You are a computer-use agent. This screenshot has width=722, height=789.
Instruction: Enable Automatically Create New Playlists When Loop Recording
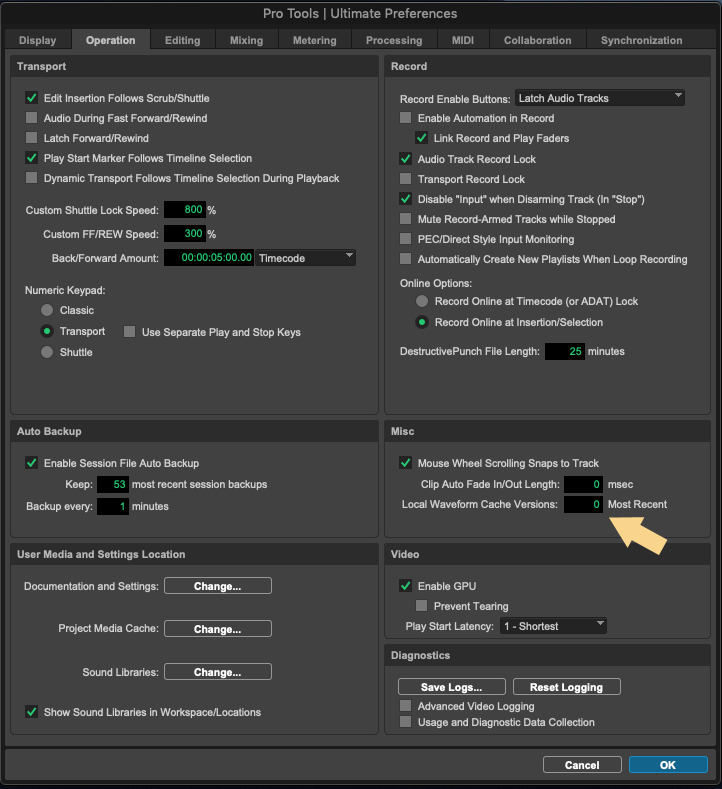(406, 259)
